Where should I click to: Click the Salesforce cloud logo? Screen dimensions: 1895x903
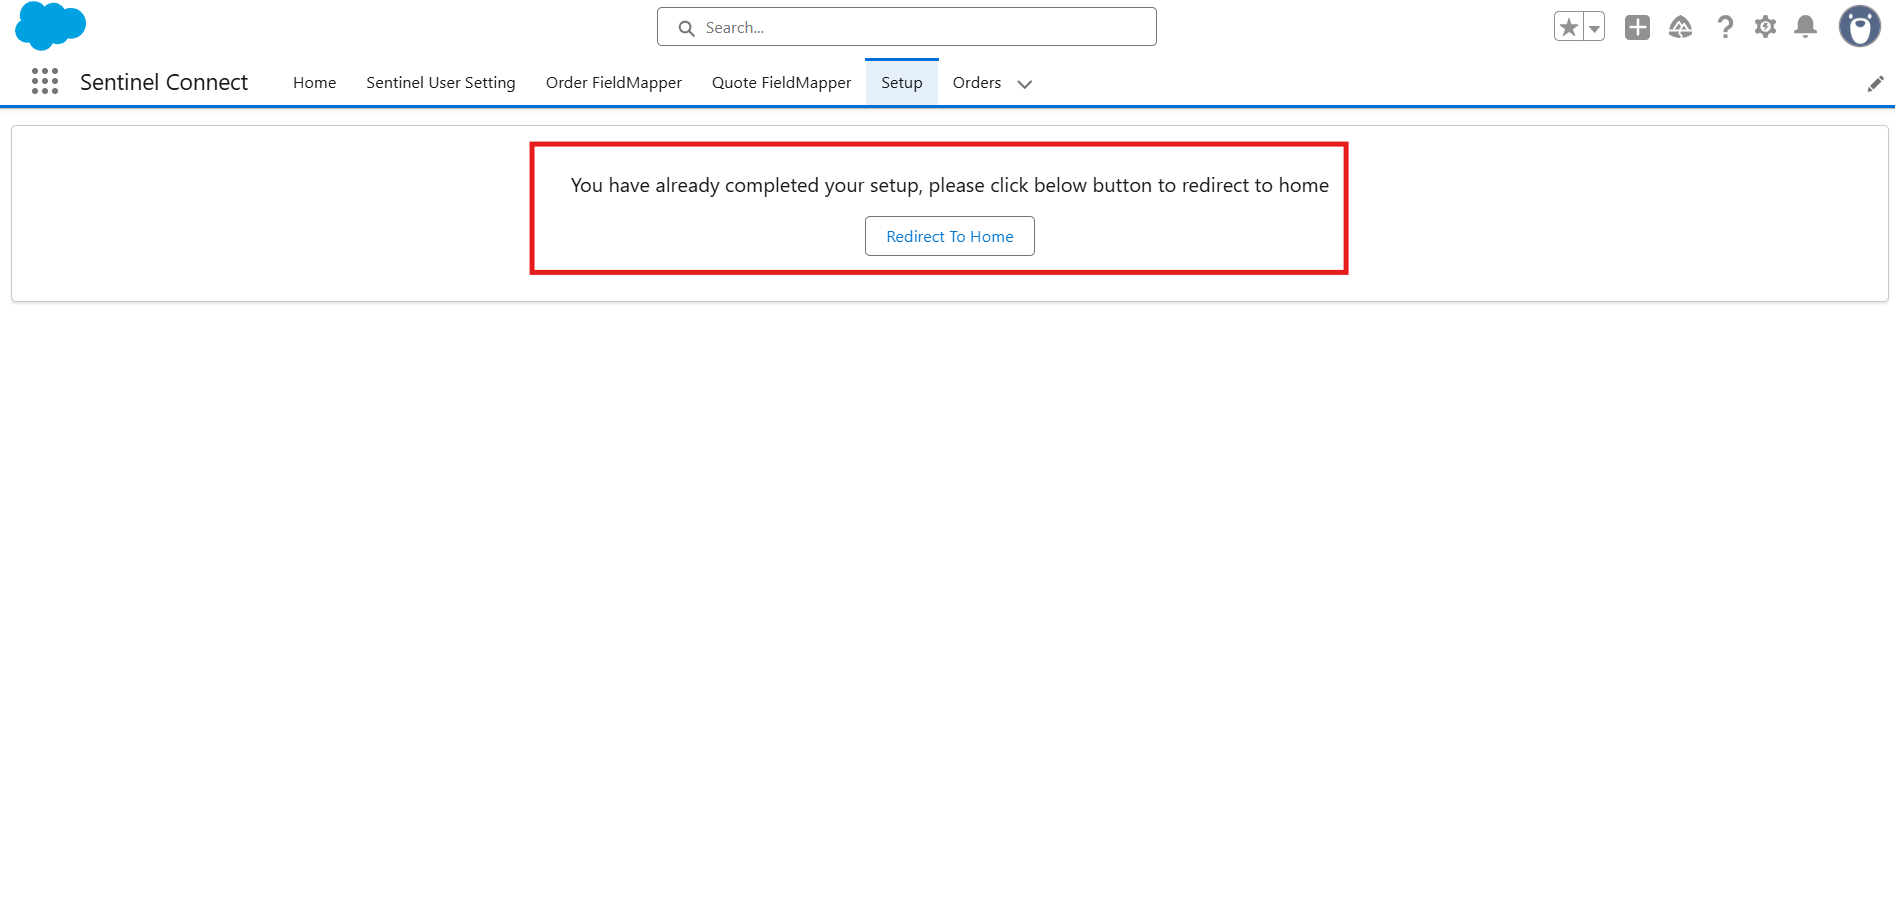point(50,26)
